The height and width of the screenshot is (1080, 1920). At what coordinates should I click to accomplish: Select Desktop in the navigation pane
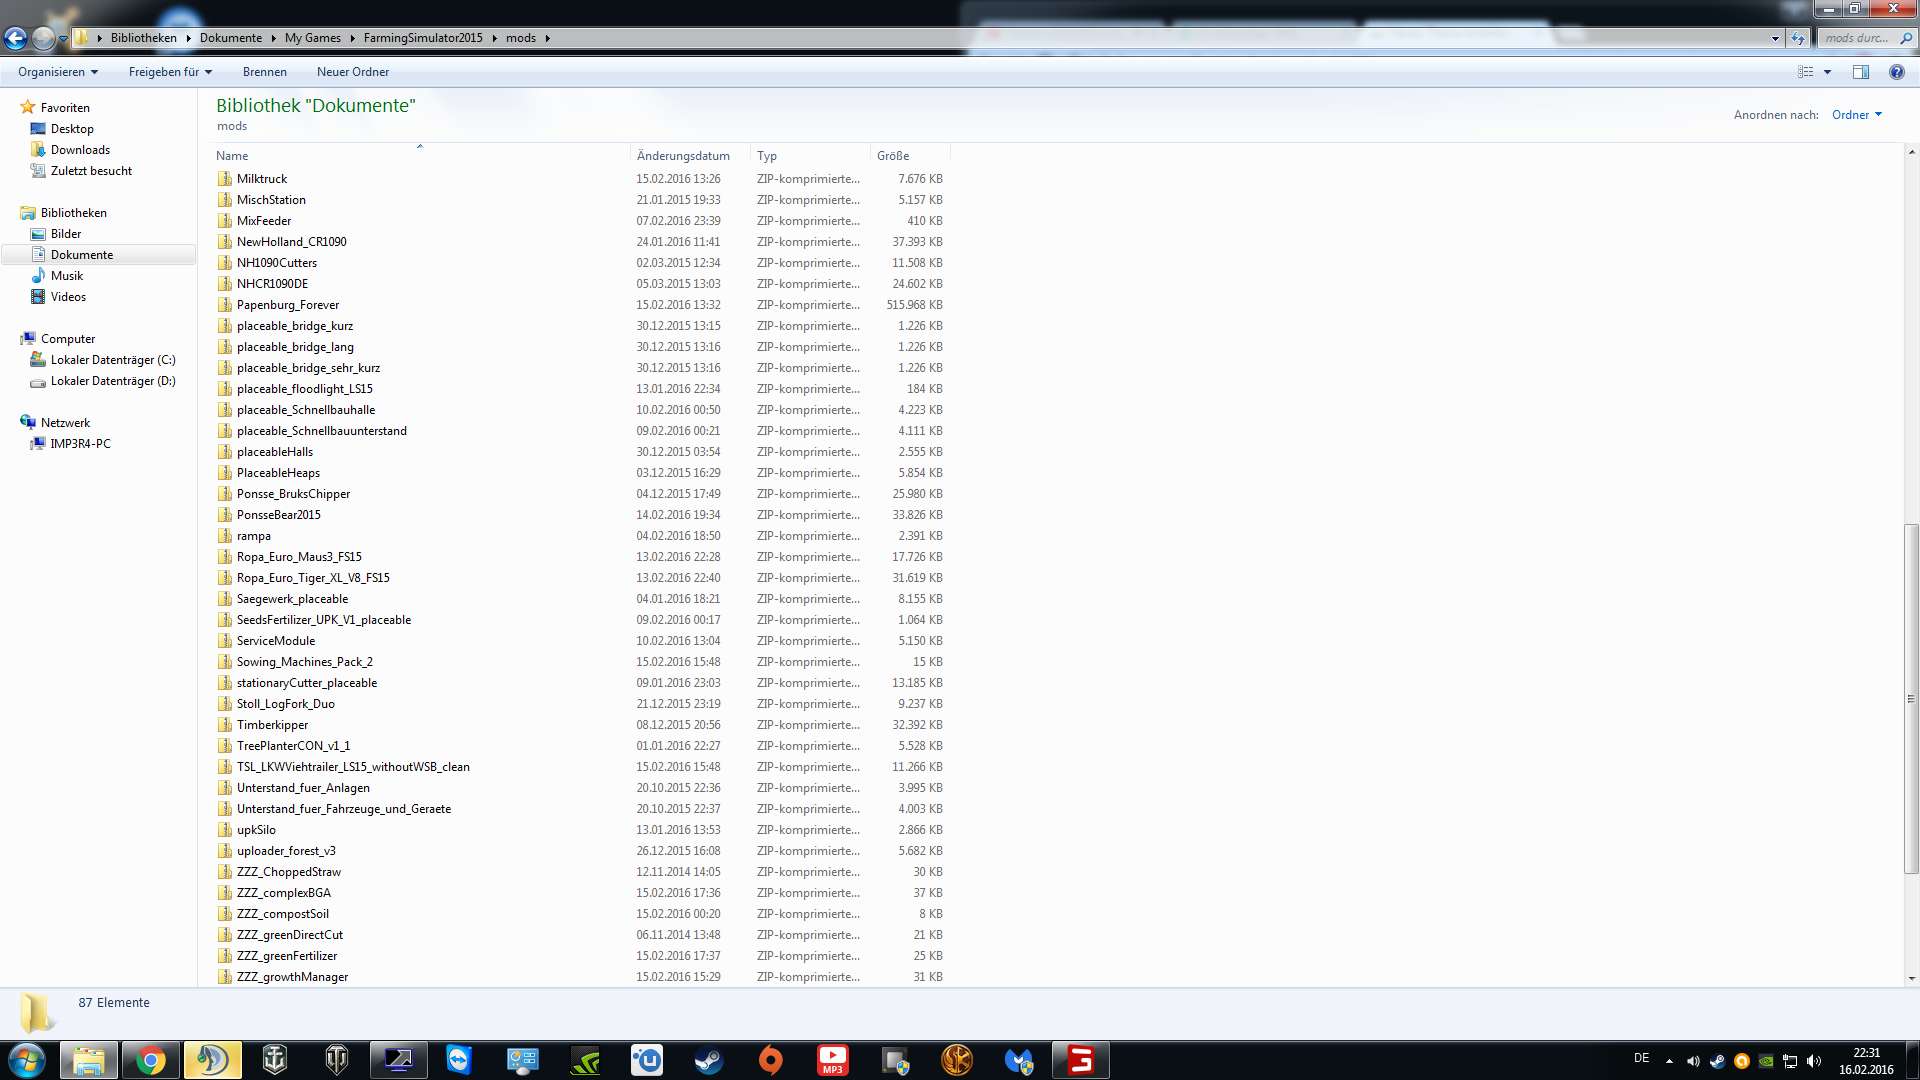point(72,129)
